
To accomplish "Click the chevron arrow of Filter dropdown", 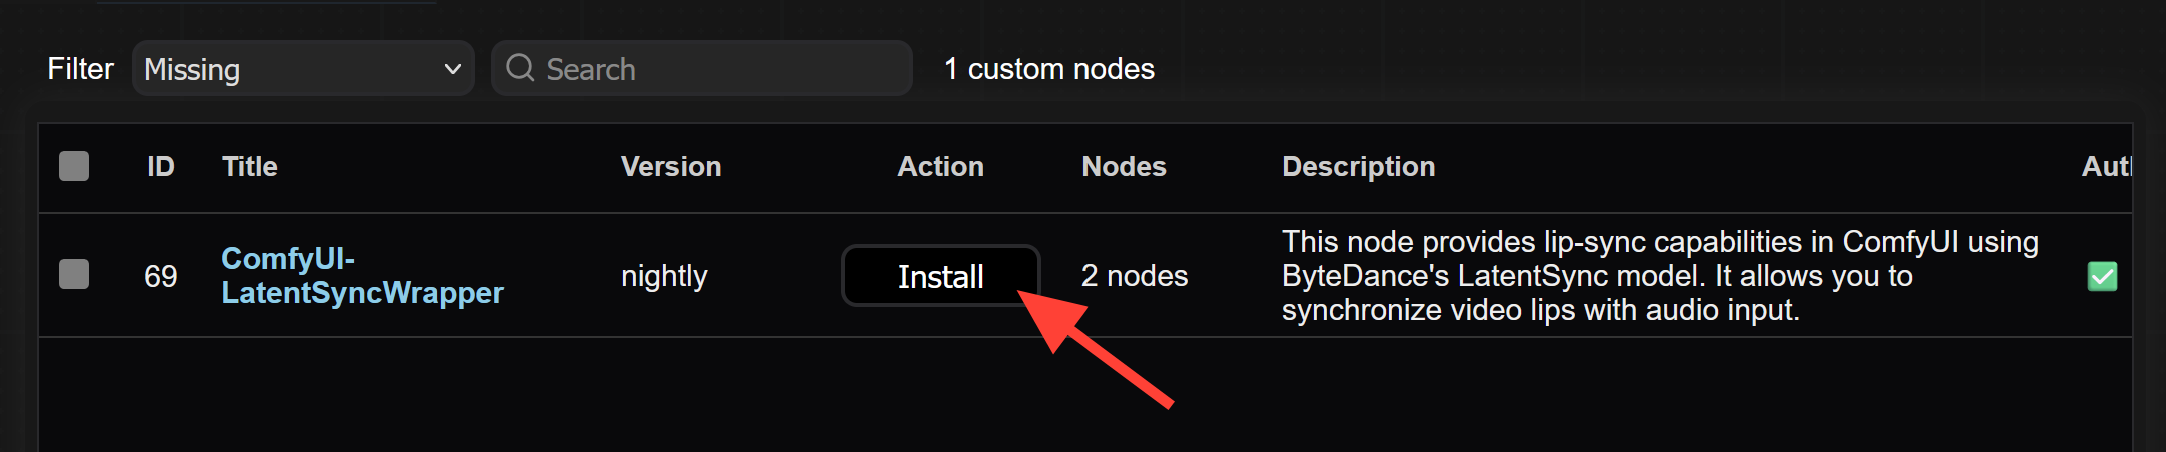I will click(x=452, y=69).
